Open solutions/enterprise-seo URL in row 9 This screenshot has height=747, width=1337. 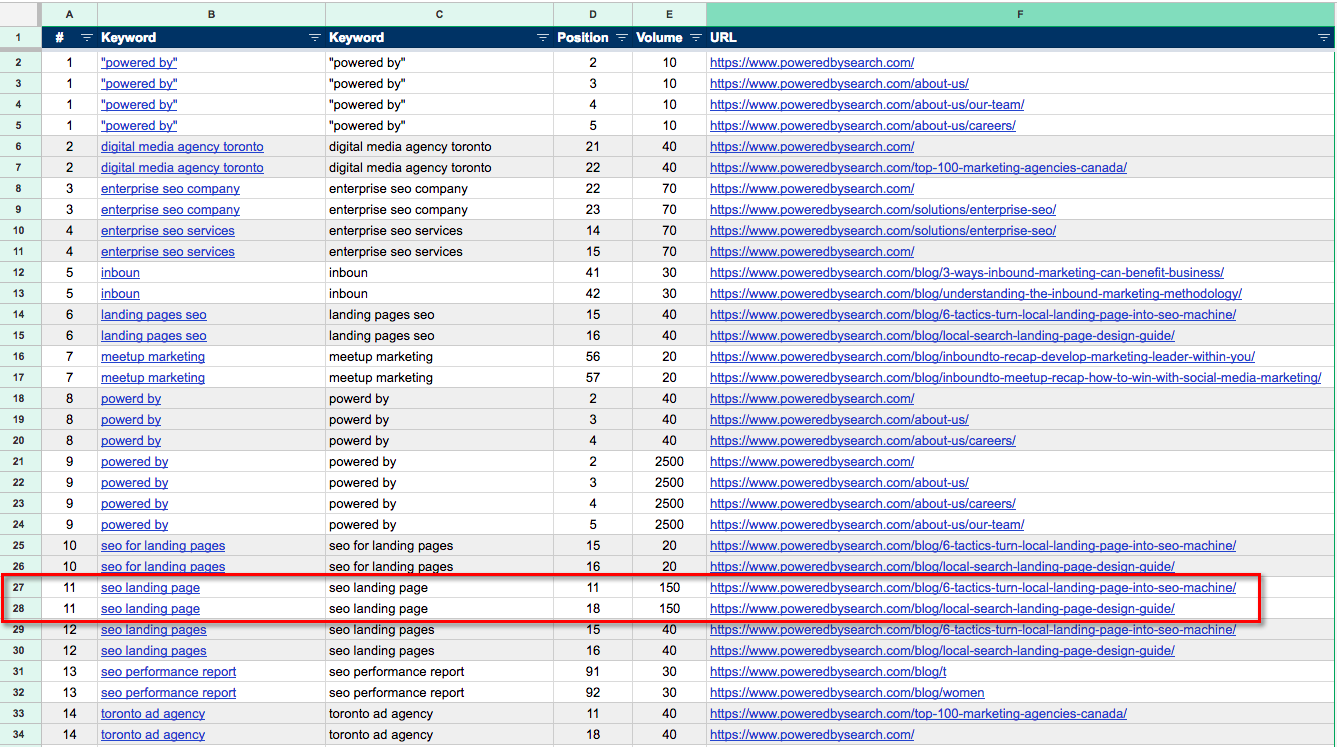(883, 210)
